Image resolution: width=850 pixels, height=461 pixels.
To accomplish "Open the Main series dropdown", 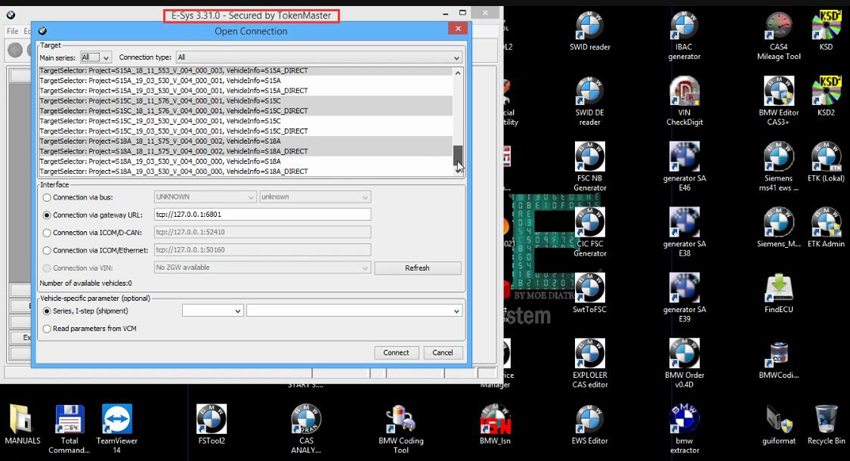I will 95,57.
